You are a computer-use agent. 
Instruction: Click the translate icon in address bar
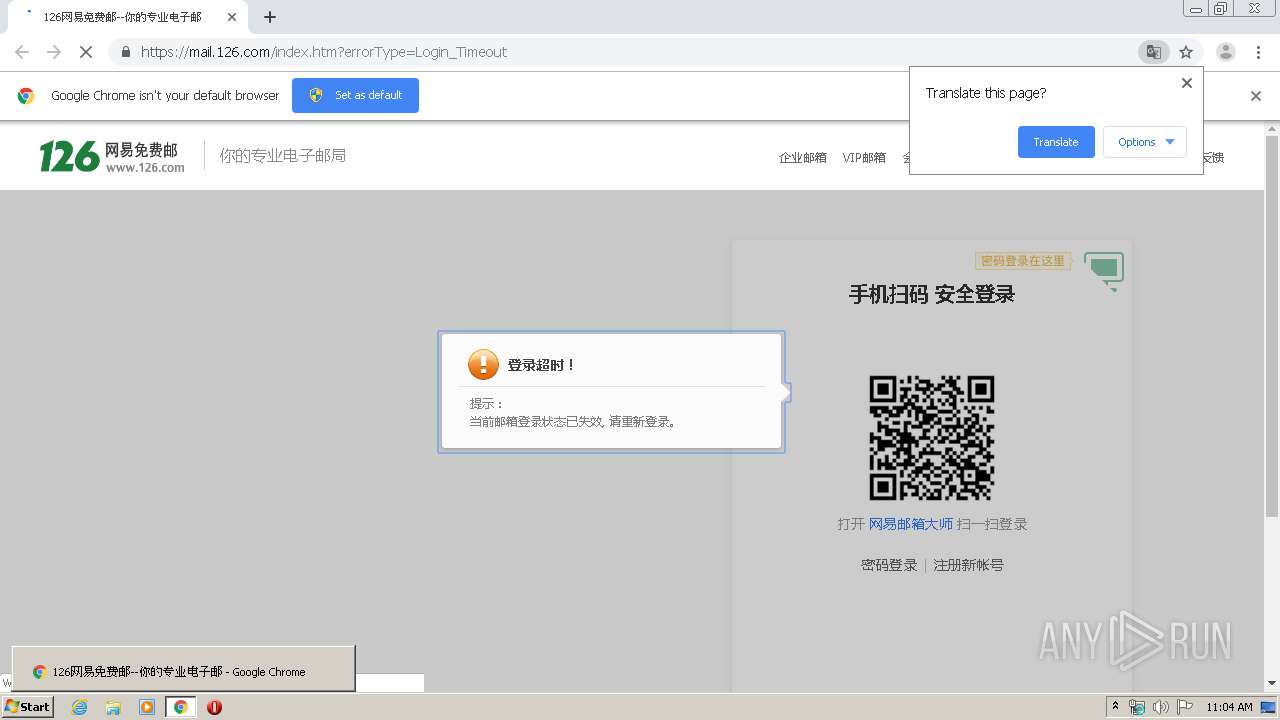coord(1154,52)
